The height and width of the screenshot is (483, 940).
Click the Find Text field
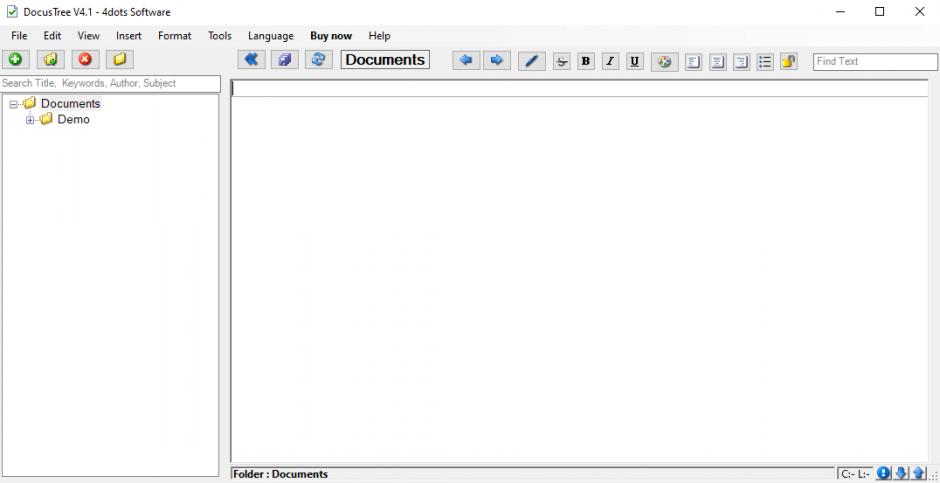(875, 62)
